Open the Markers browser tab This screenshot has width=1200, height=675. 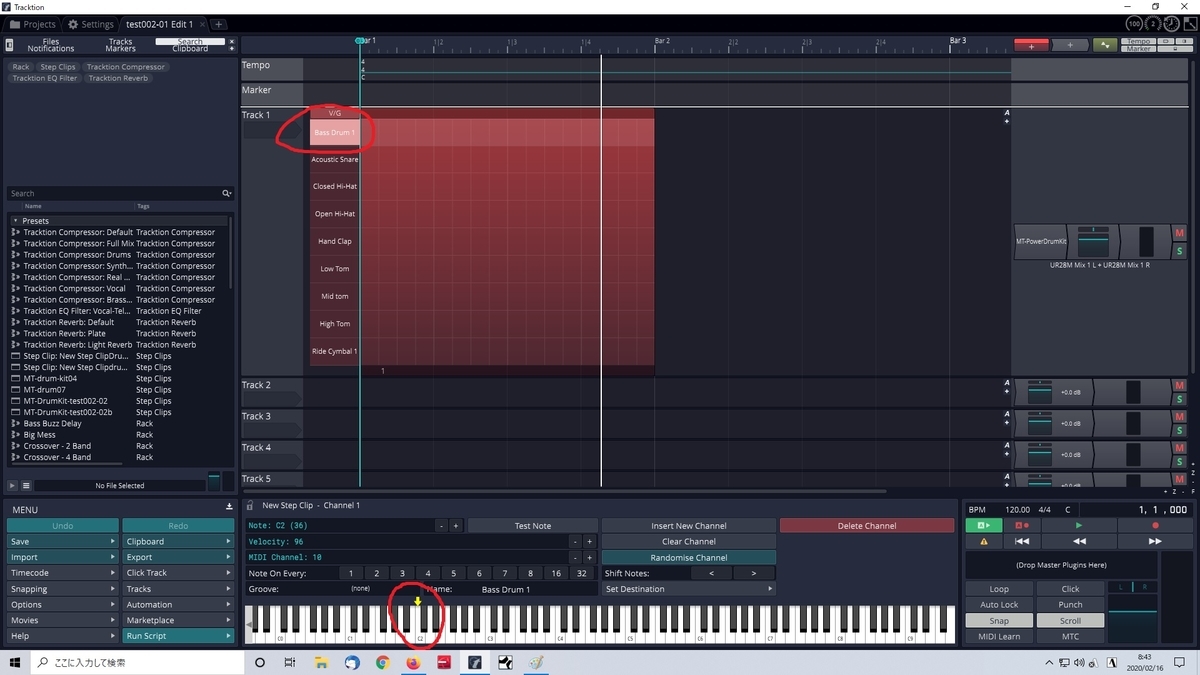point(120,49)
